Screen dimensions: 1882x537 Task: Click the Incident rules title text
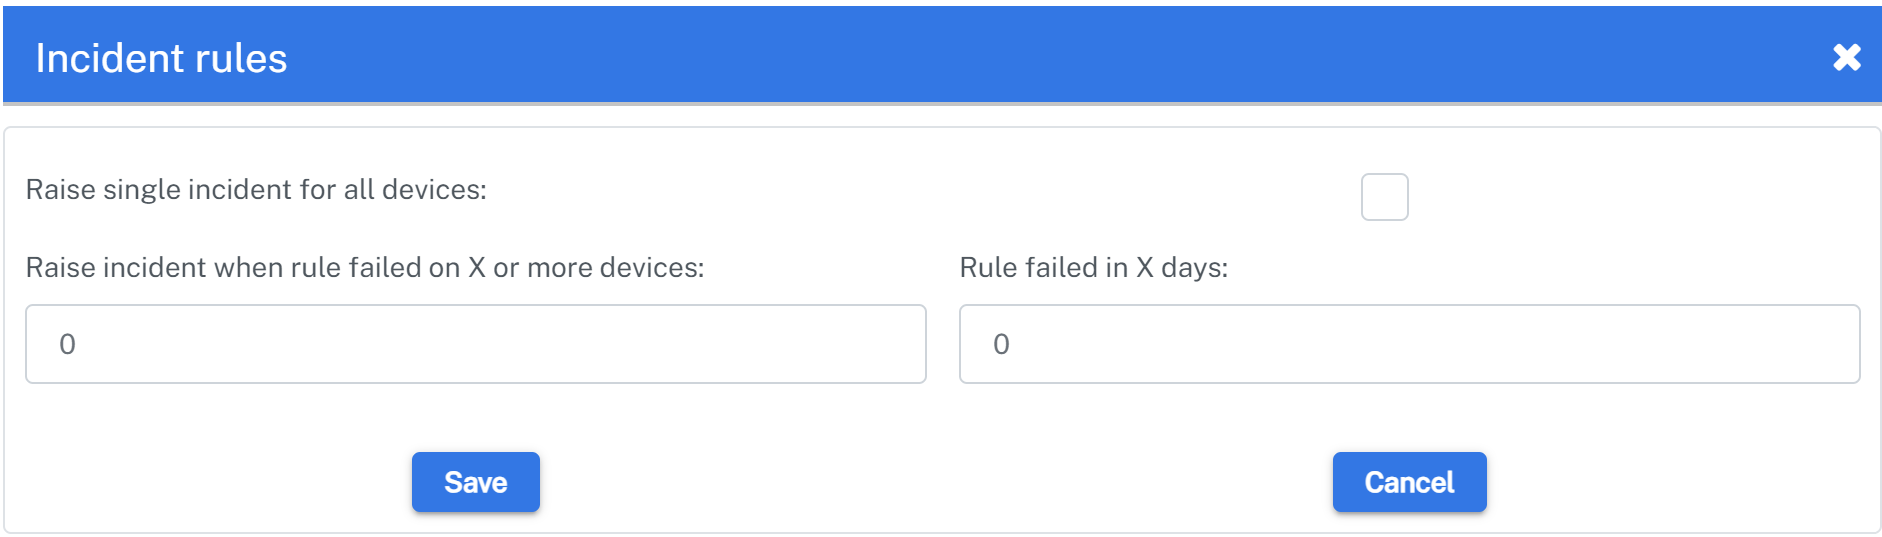[x=161, y=58]
